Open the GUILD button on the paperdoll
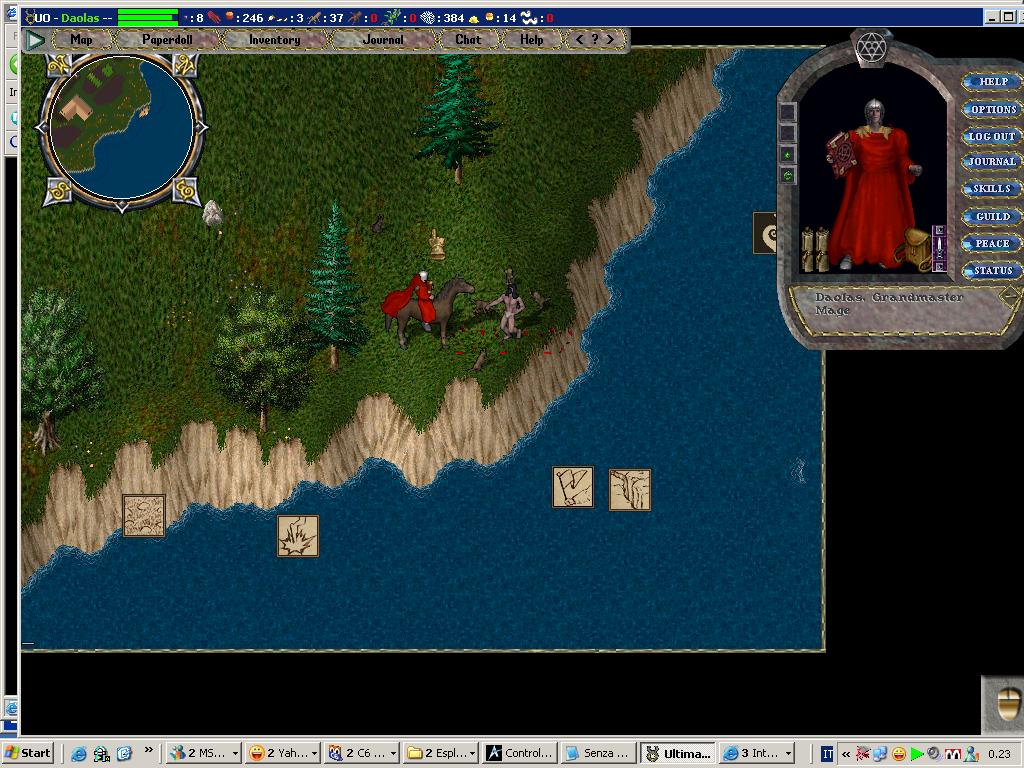 [993, 216]
